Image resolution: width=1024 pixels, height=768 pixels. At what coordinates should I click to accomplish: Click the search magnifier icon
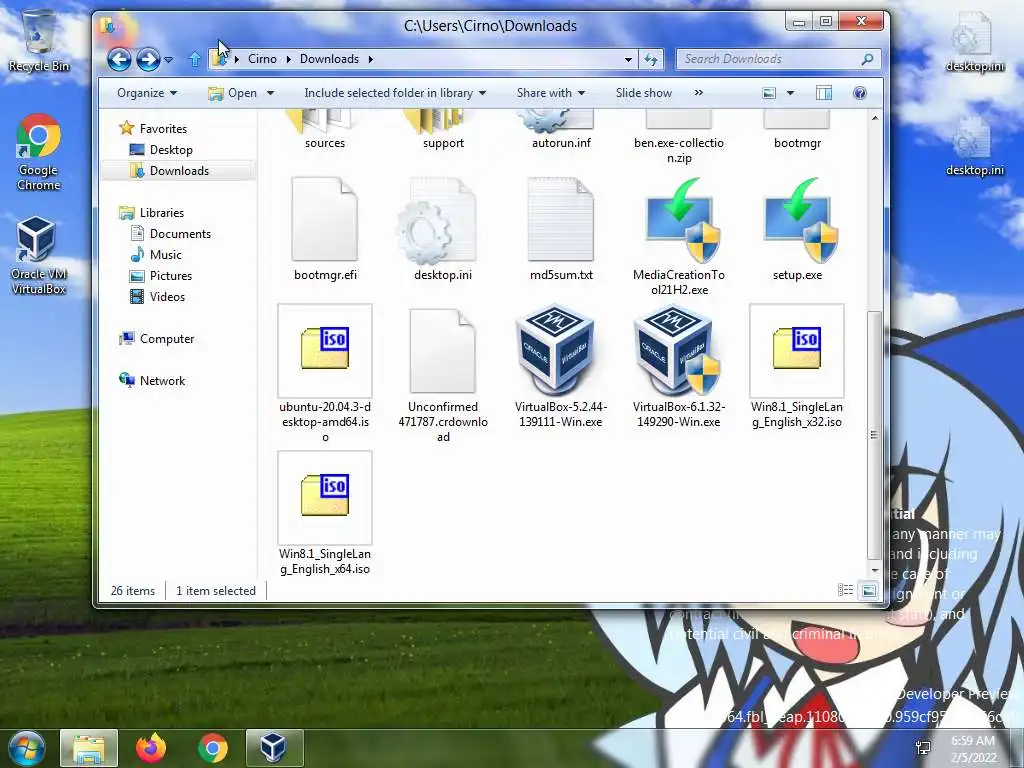(x=867, y=59)
